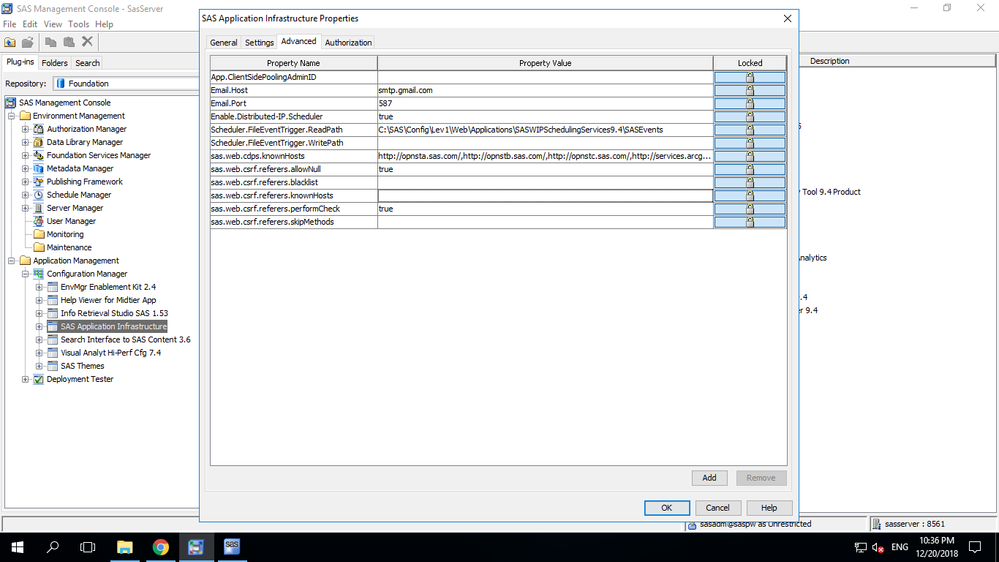Open Google Chrome from the taskbar

161,547
